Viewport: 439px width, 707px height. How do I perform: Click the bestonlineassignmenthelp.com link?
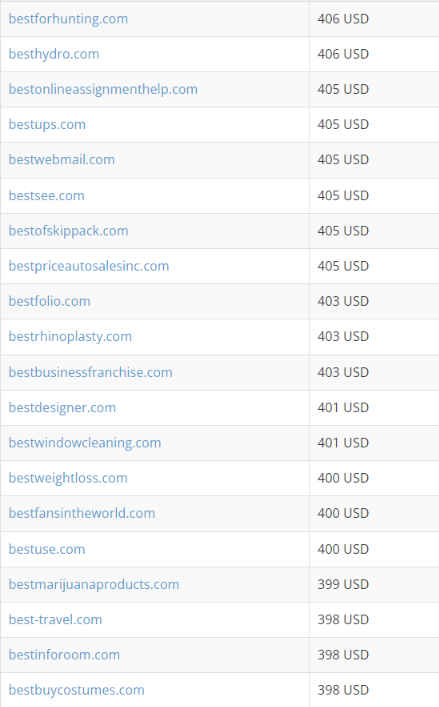(103, 90)
